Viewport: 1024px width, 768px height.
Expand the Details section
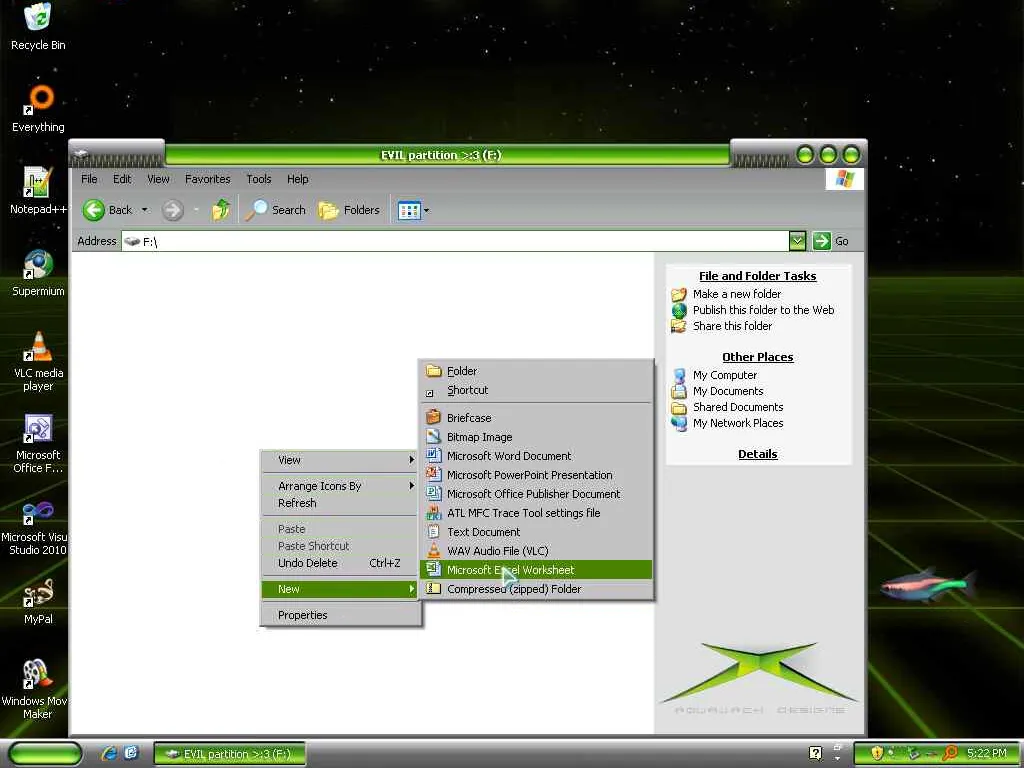coord(758,454)
